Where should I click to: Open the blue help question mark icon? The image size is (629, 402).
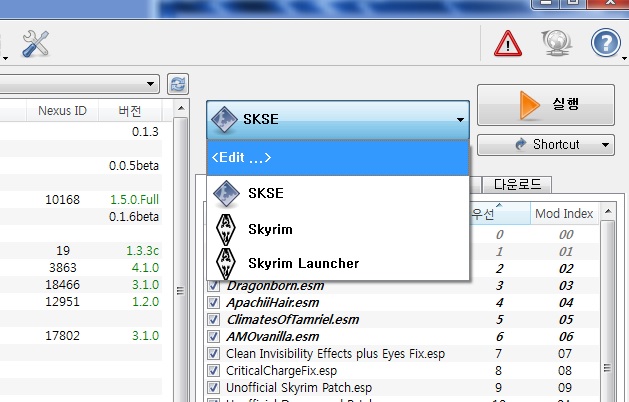605,43
